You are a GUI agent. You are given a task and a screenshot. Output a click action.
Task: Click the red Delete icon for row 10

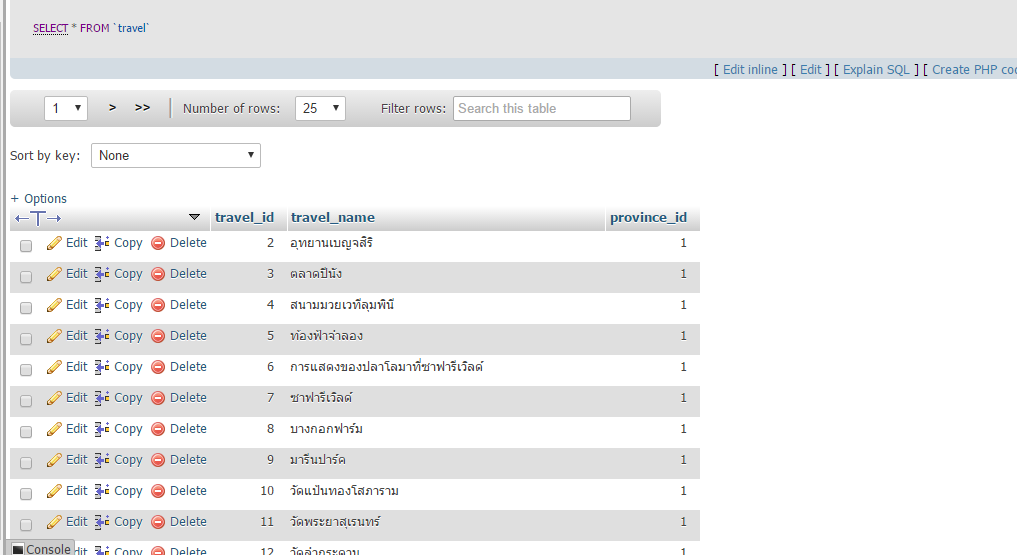[x=158, y=491]
